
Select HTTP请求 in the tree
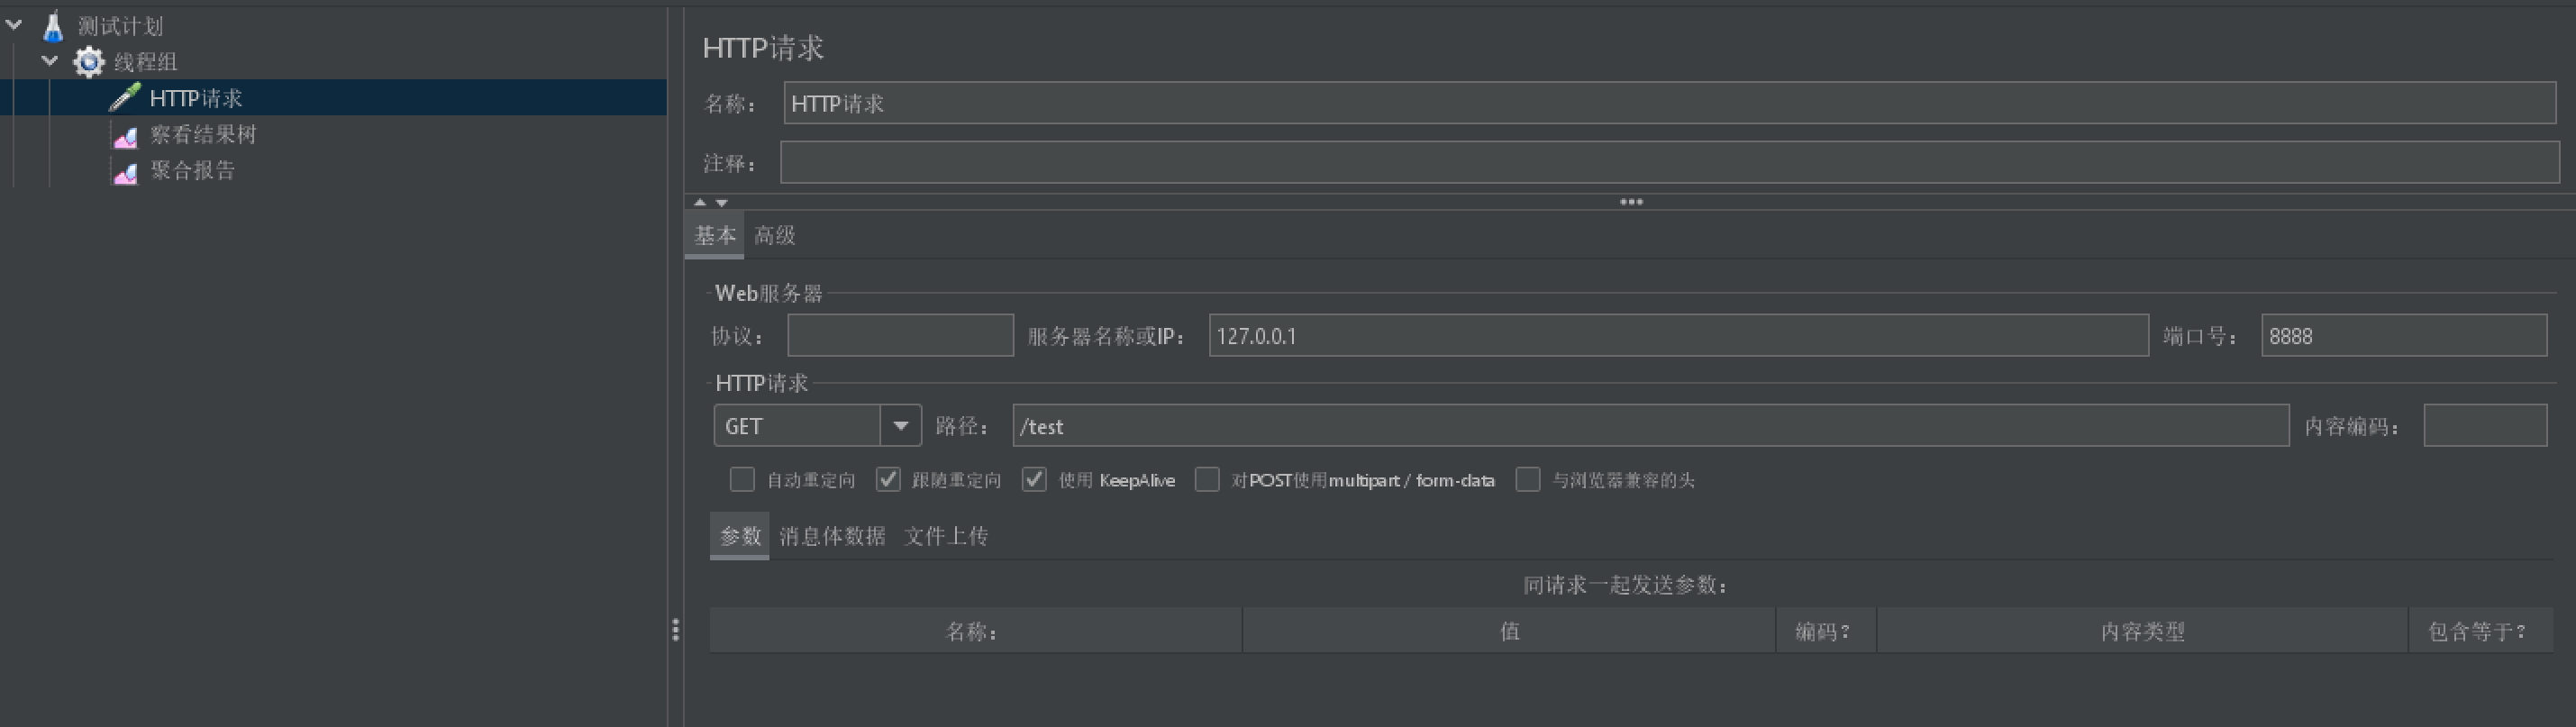coord(196,98)
